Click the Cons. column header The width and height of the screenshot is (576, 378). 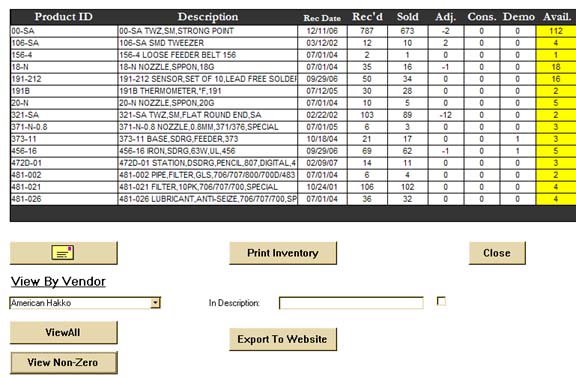tap(482, 17)
